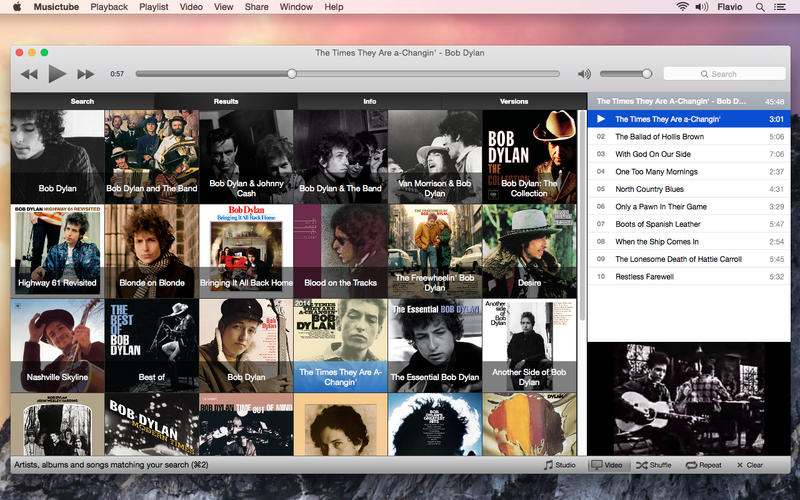This screenshot has height=500, width=800.
Task: Click the play button in the toolbar
Action: pos(57,73)
